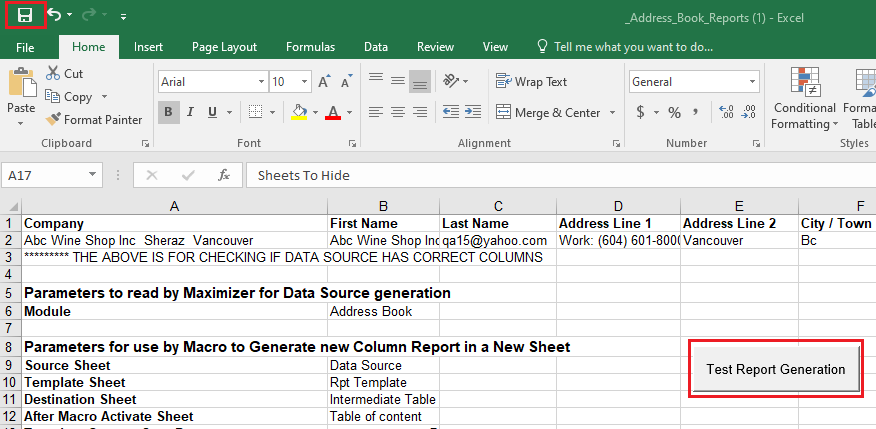Switch to the Page Layout tab
Viewport: 876px width, 429px height.
tap(224, 47)
